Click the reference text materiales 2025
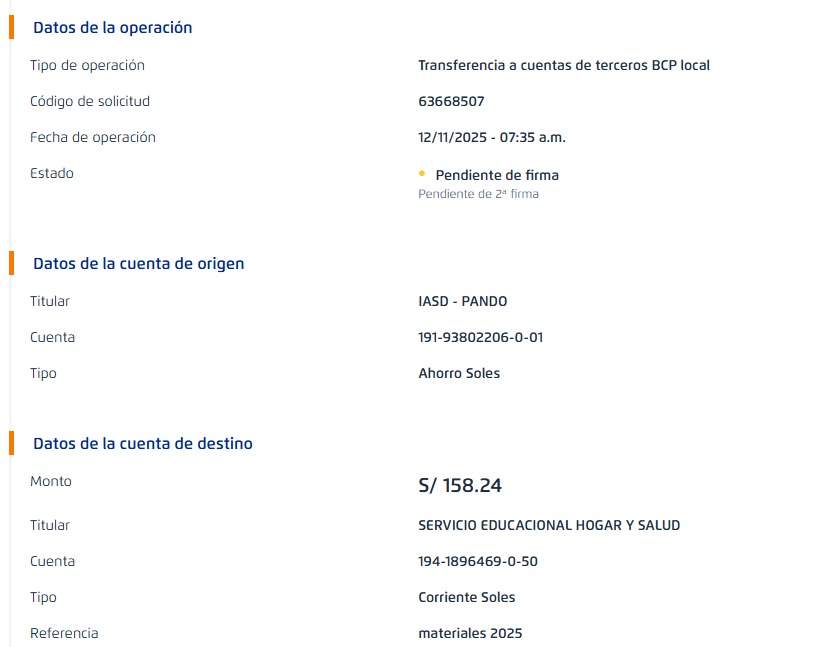The height and width of the screenshot is (647, 820). coord(470,633)
